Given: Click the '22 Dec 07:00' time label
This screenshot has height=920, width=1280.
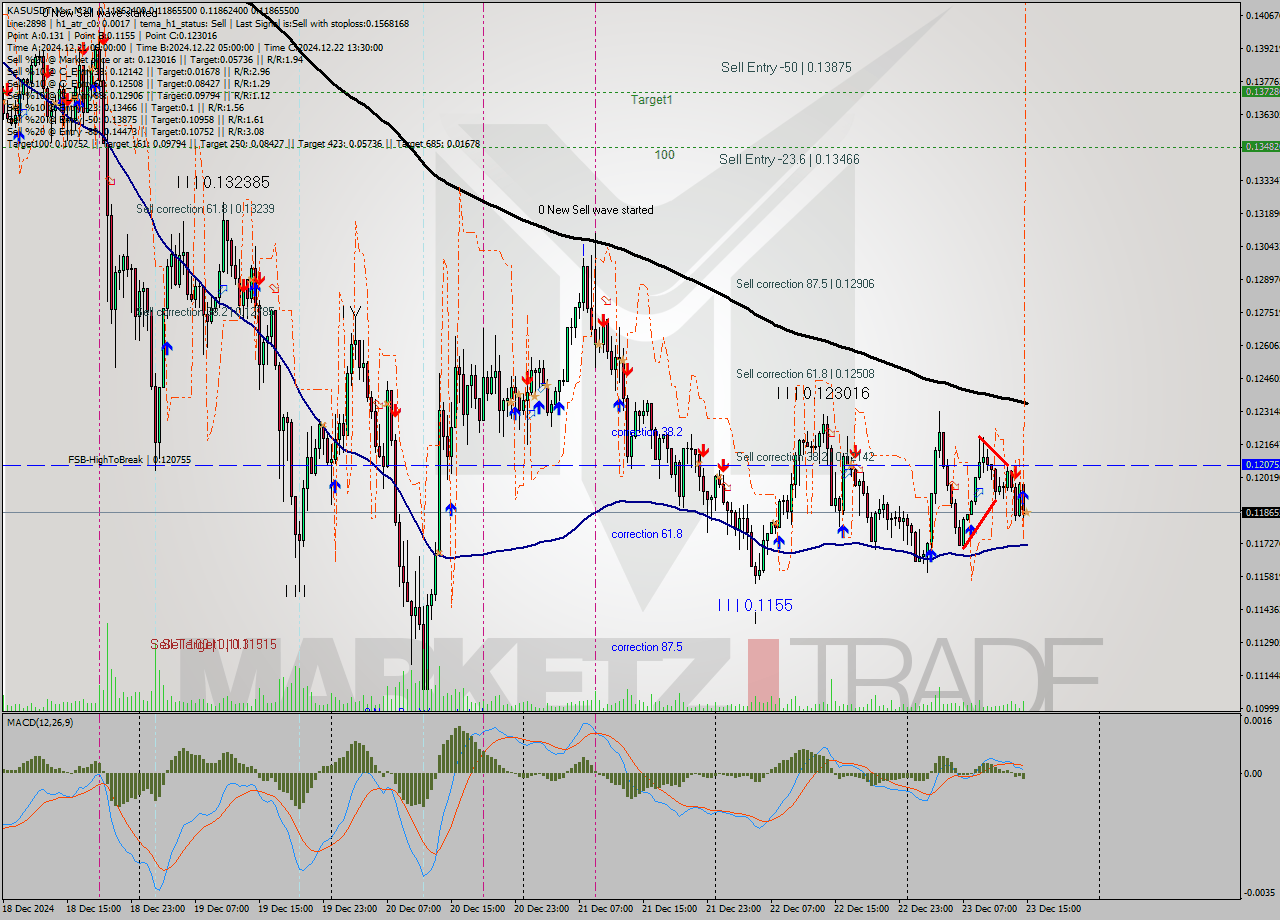Looking at the screenshot, I should point(799,909).
